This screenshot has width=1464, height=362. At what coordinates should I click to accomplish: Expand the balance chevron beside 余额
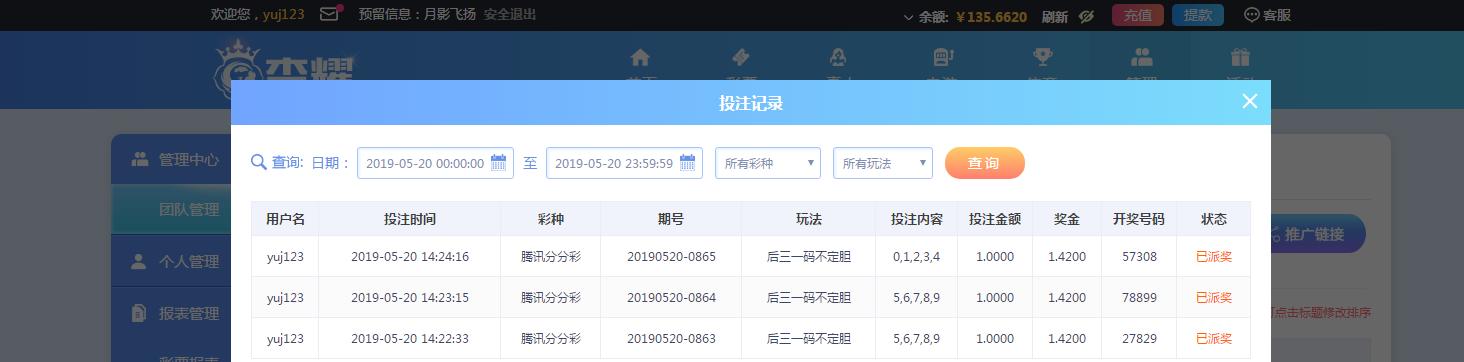coord(908,17)
